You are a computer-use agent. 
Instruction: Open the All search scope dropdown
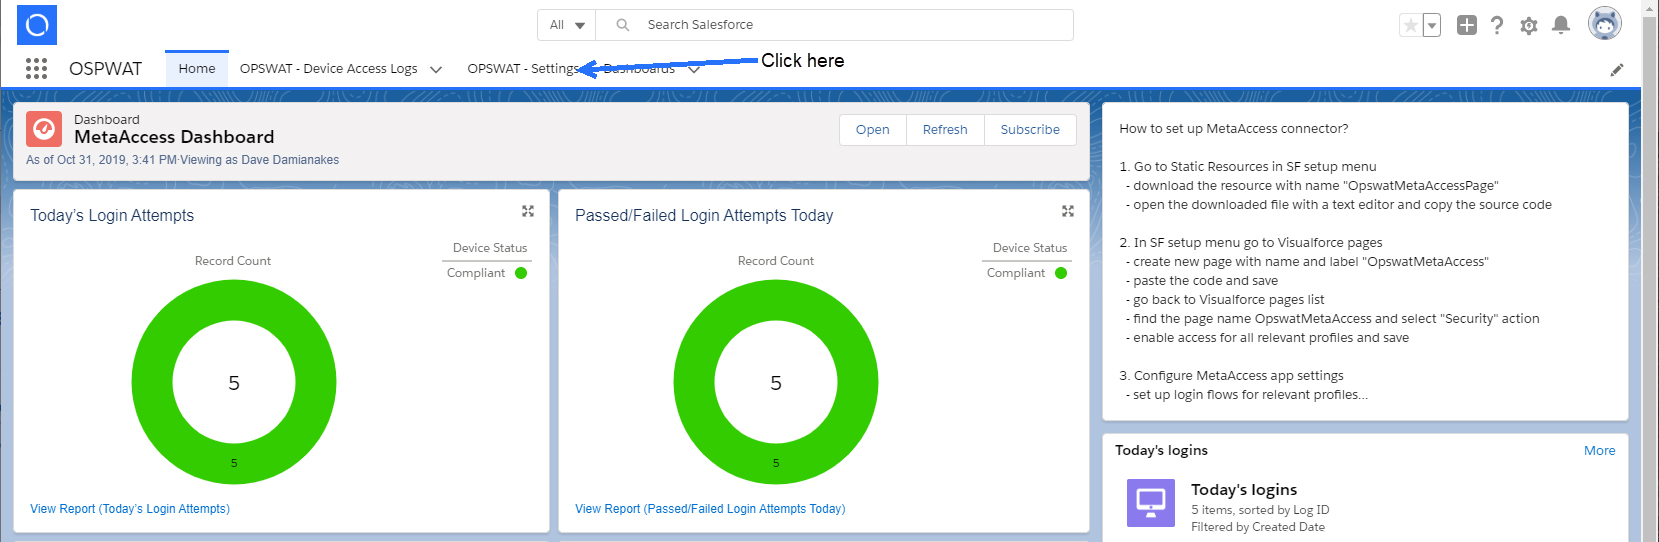tap(566, 25)
